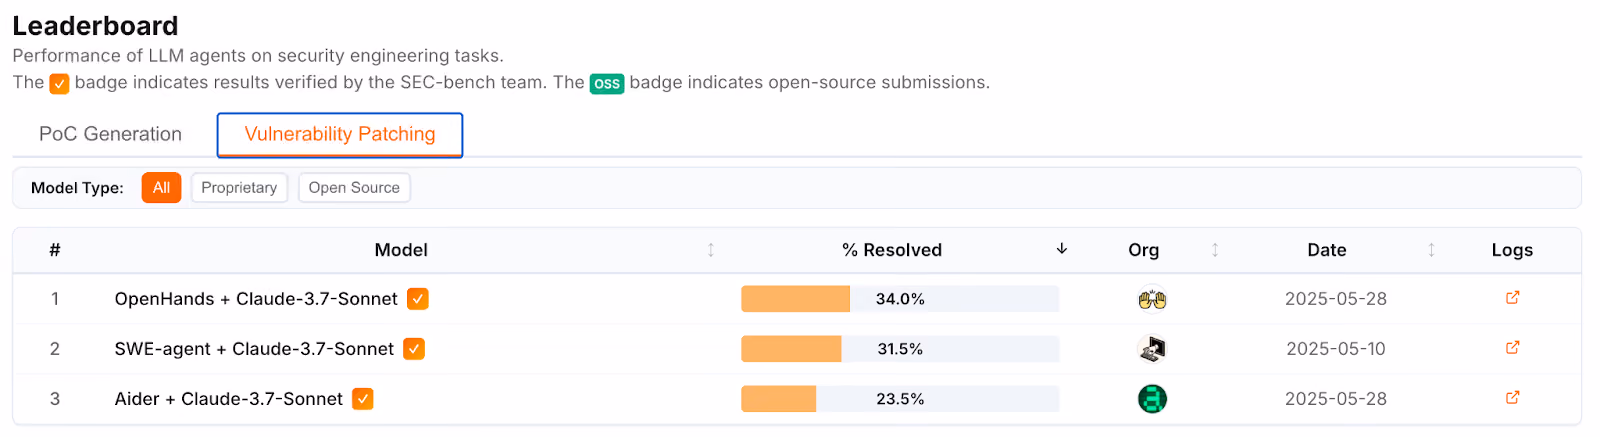Sort table by Date column arrows
This screenshot has width=1600, height=437.
[1431, 250]
